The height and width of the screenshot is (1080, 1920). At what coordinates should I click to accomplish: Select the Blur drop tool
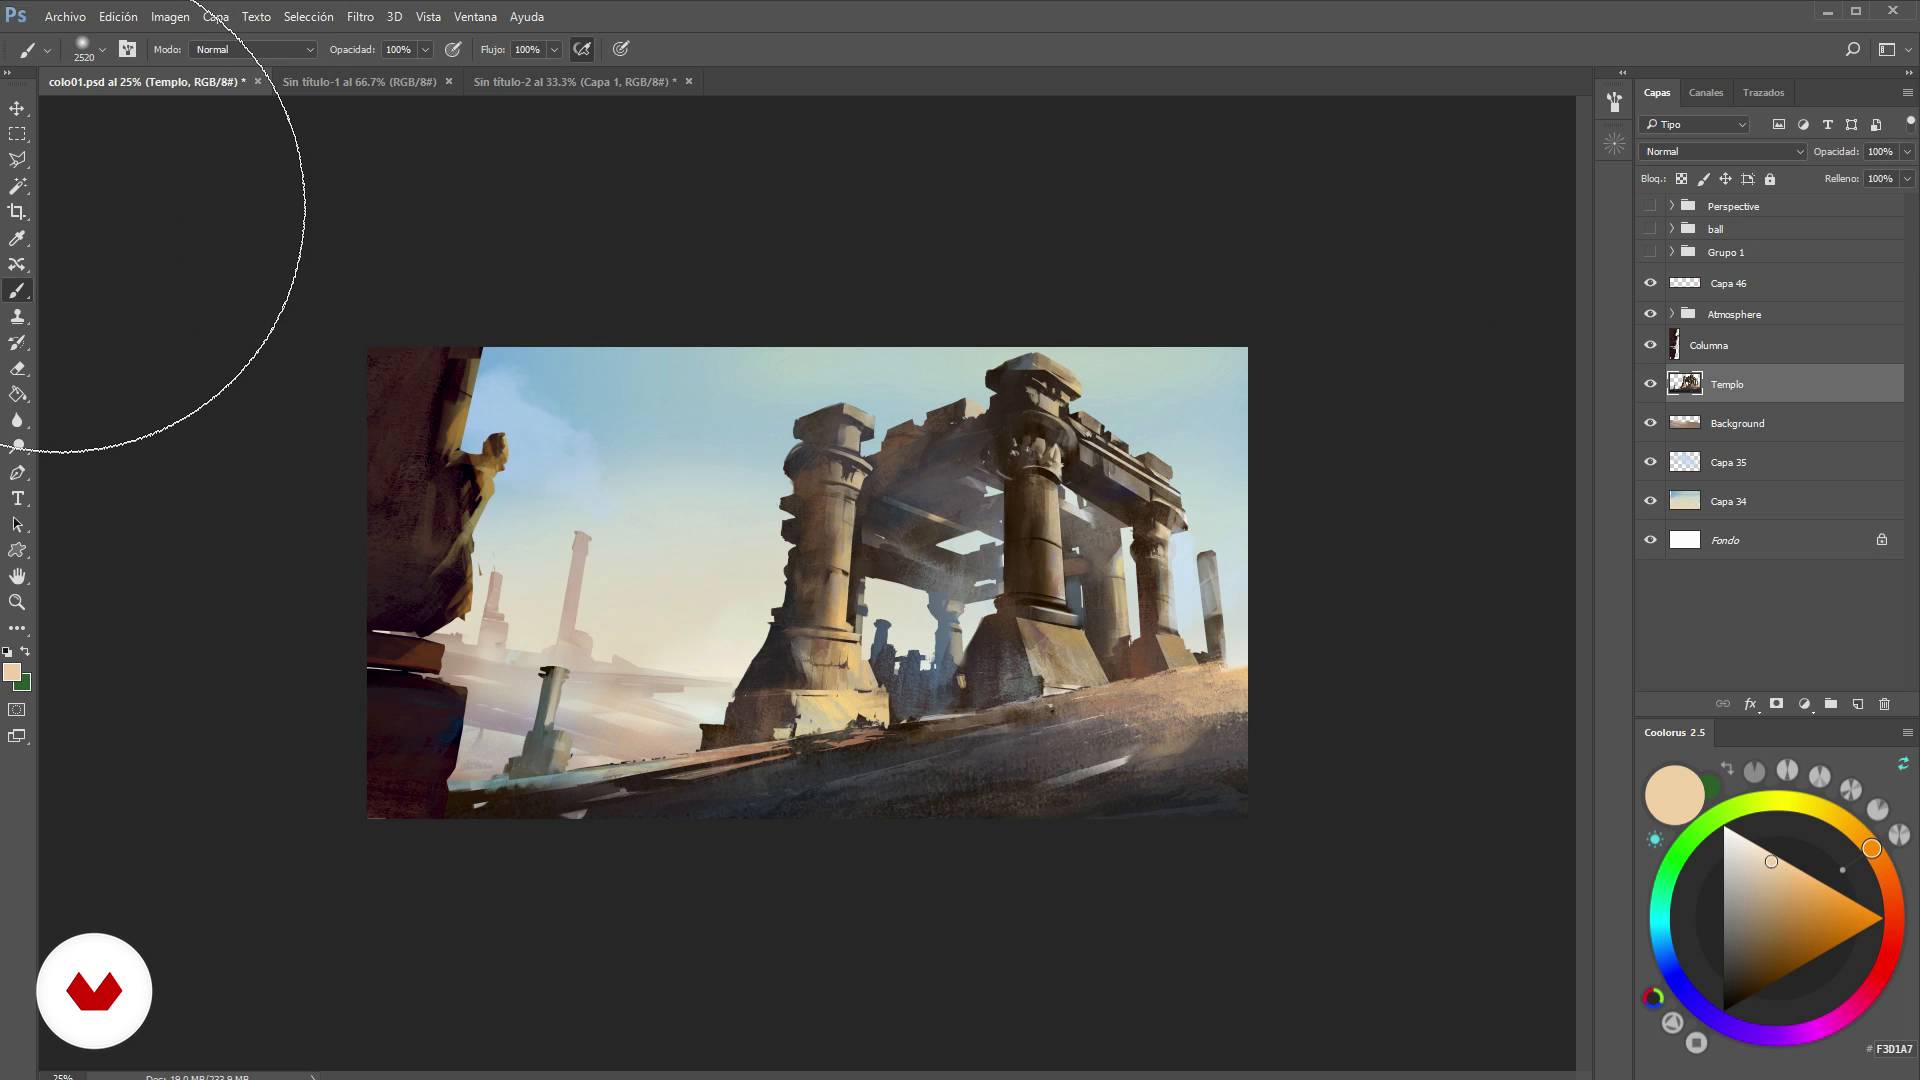[17, 421]
